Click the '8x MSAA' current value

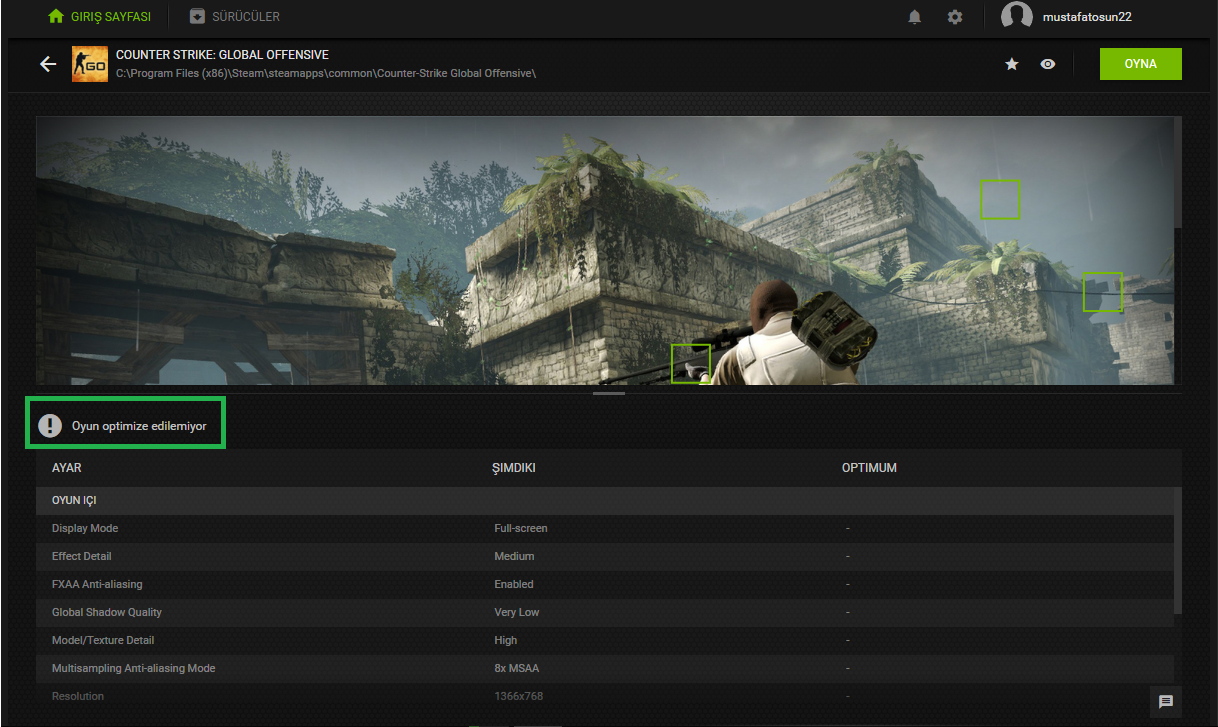coord(517,668)
